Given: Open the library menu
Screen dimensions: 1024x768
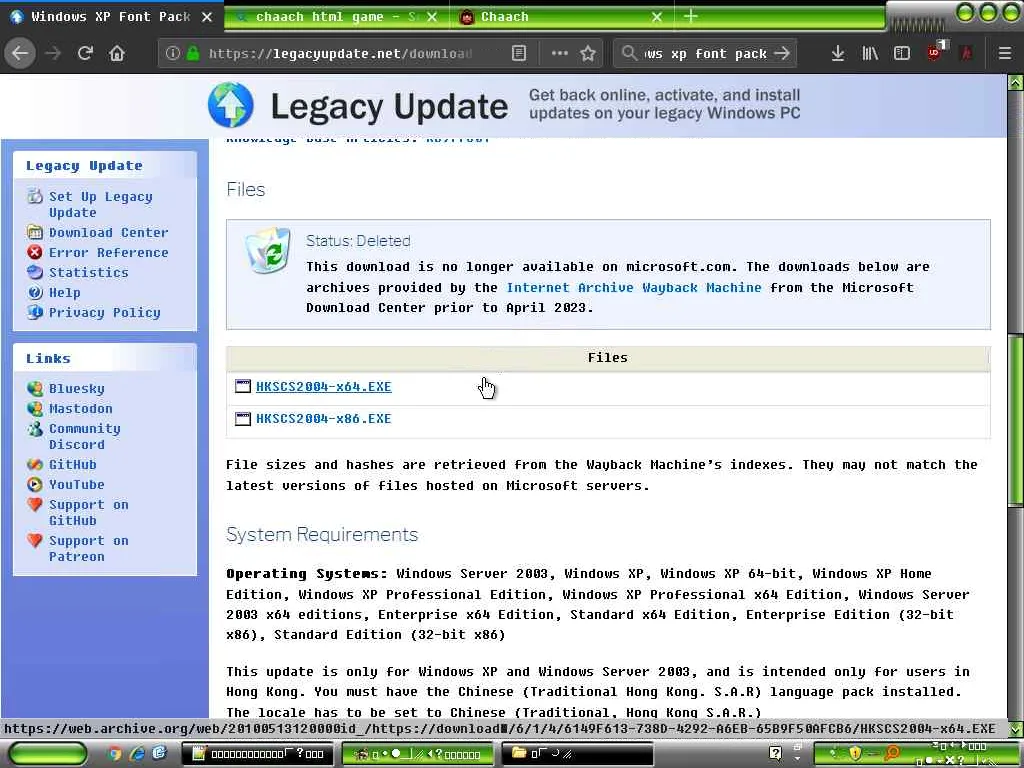Looking at the screenshot, I should tap(870, 53).
